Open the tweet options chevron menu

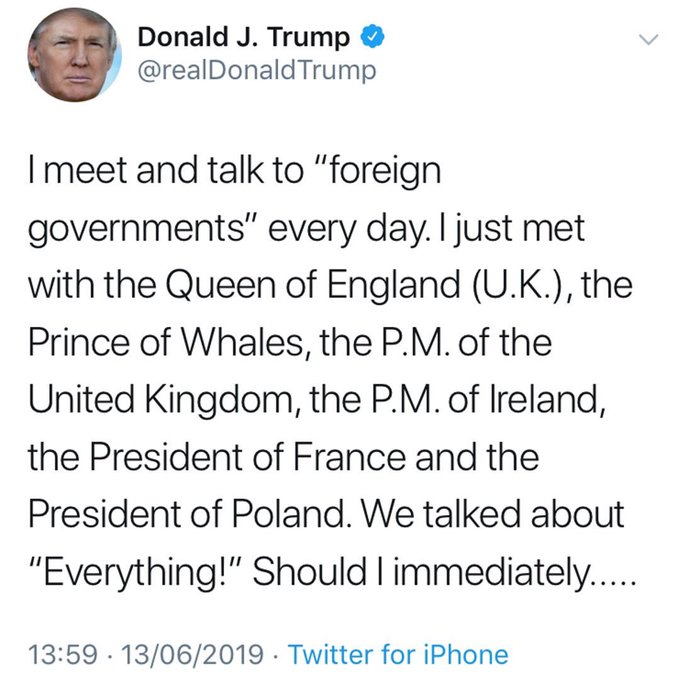649,39
